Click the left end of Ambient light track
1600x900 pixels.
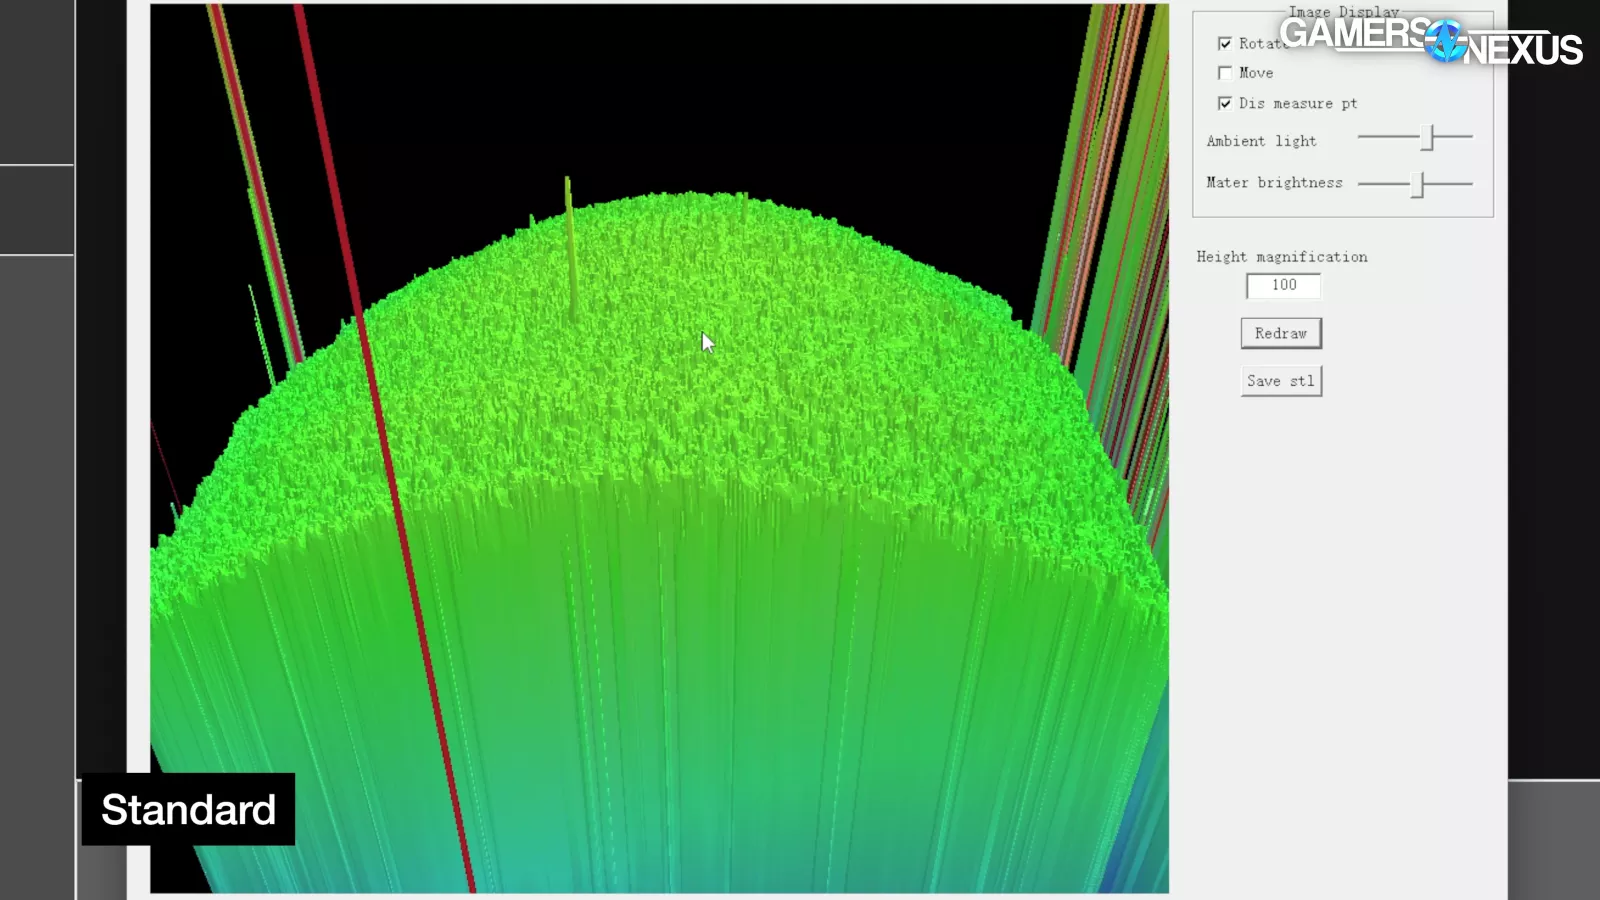click(1362, 137)
